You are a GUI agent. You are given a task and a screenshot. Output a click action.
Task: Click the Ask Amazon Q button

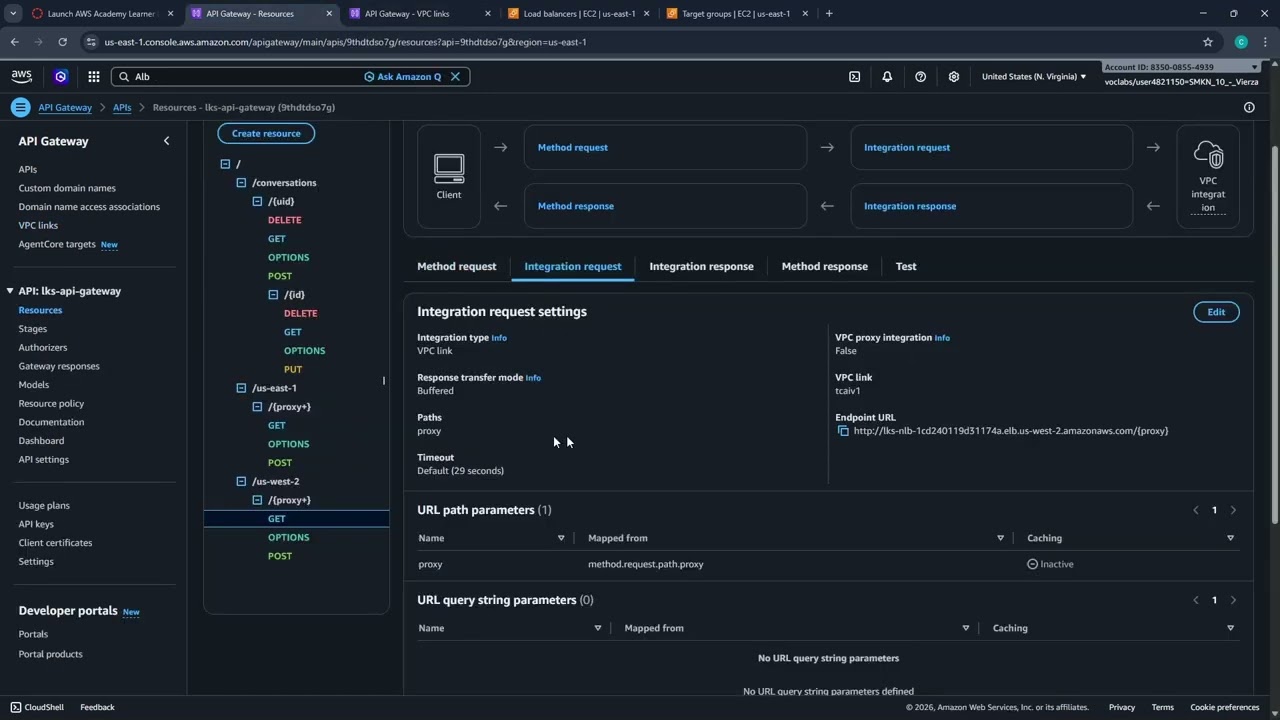pyautogui.click(x=402, y=77)
